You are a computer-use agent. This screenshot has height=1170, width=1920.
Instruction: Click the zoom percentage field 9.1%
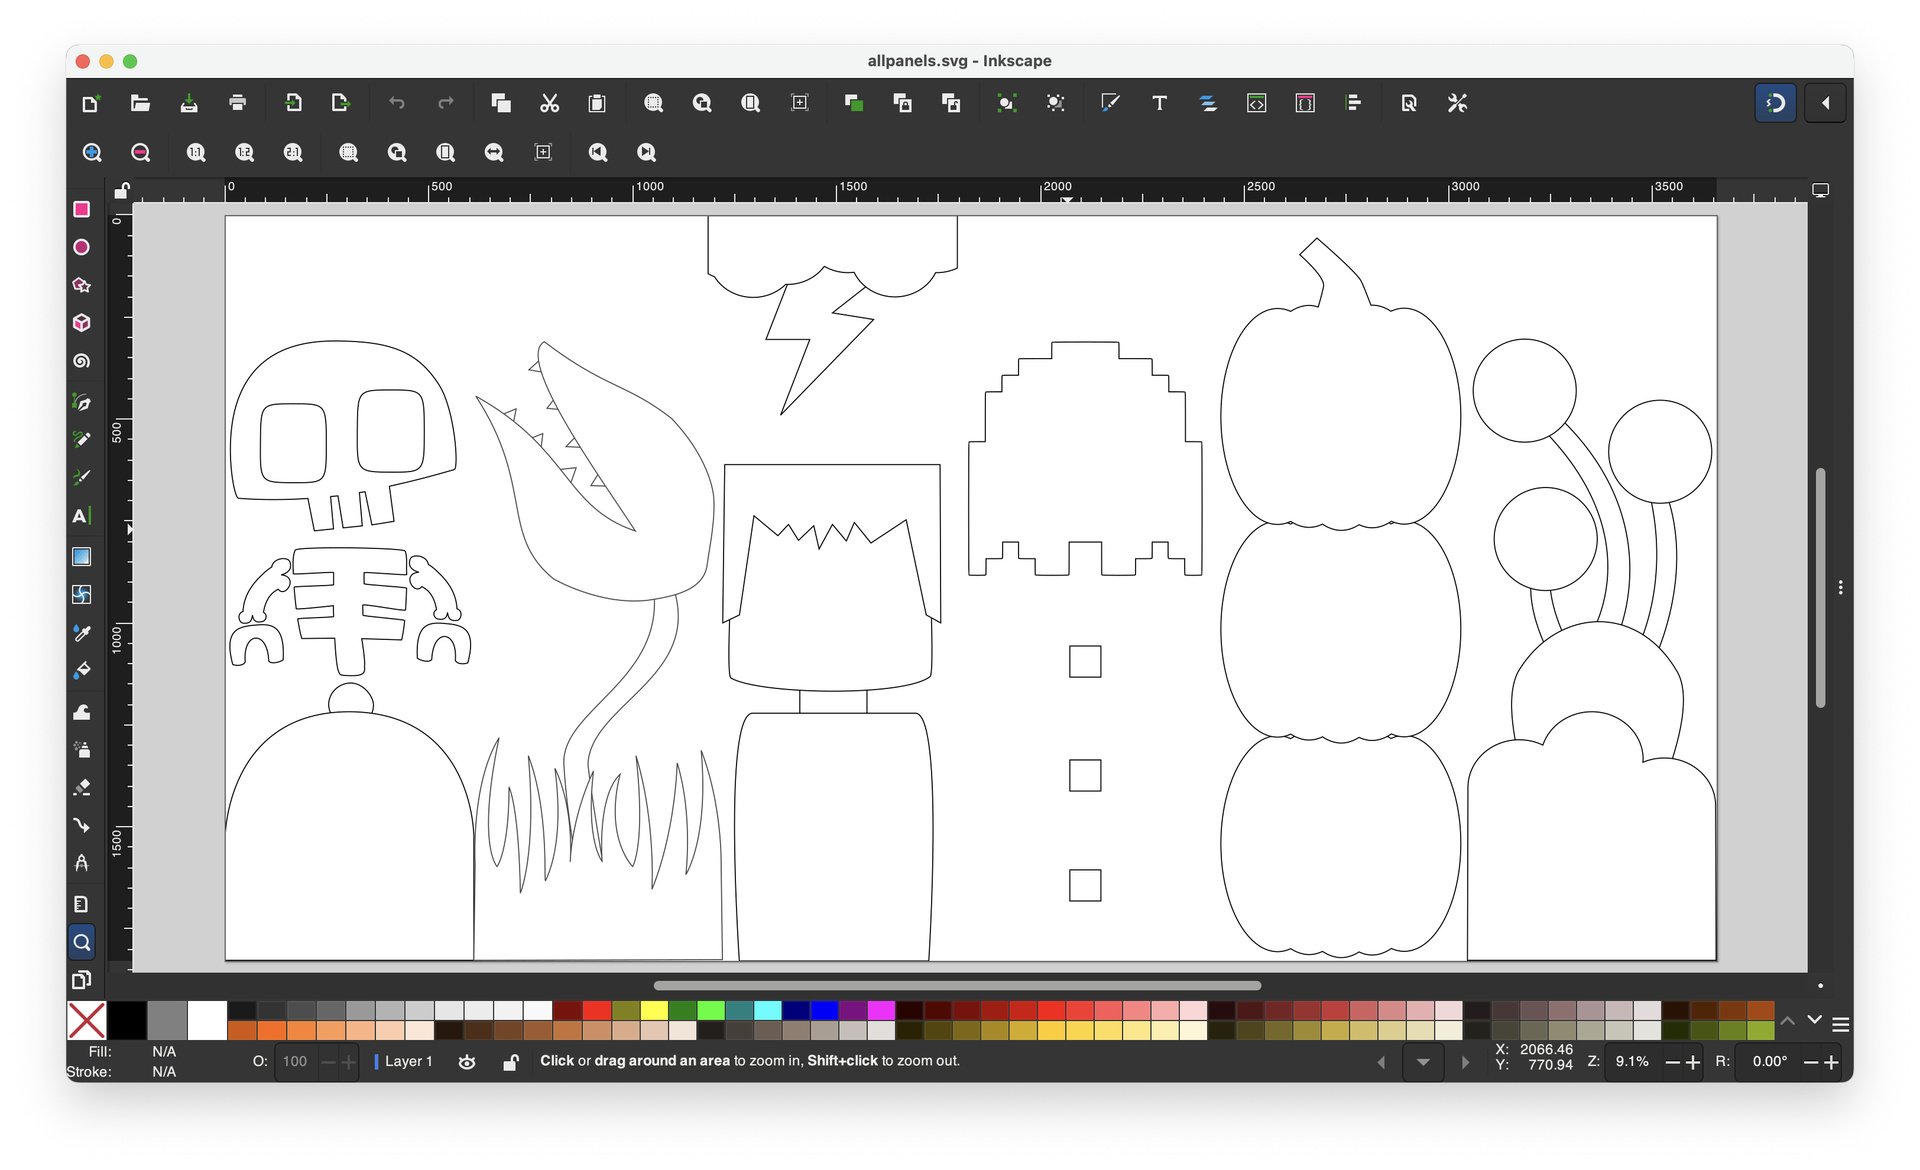pos(1633,1062)
